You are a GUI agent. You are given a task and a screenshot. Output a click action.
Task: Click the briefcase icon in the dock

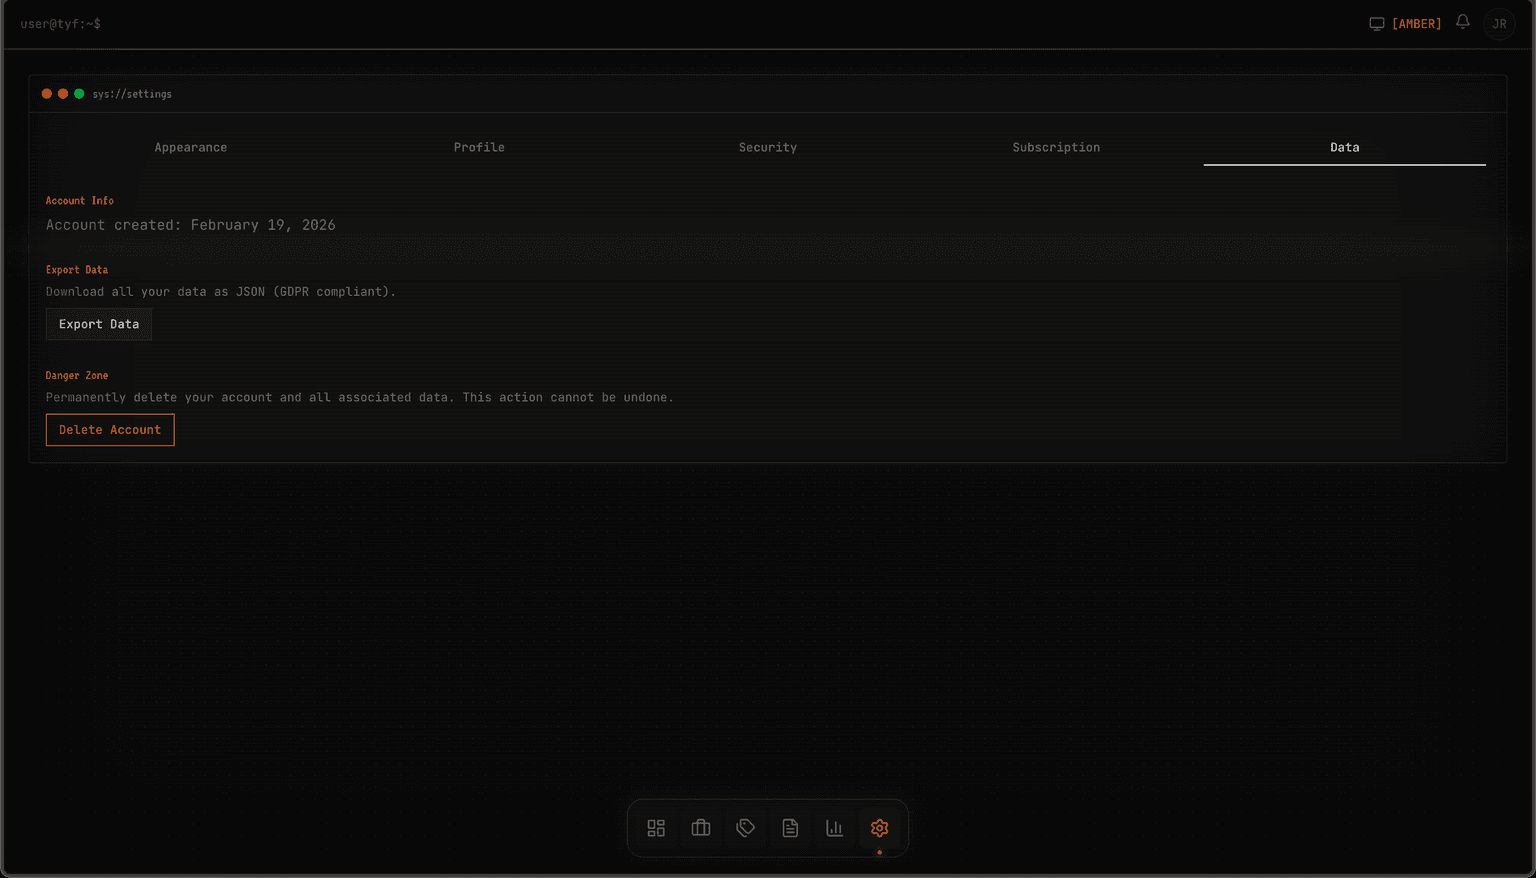[x=701, y=828]
